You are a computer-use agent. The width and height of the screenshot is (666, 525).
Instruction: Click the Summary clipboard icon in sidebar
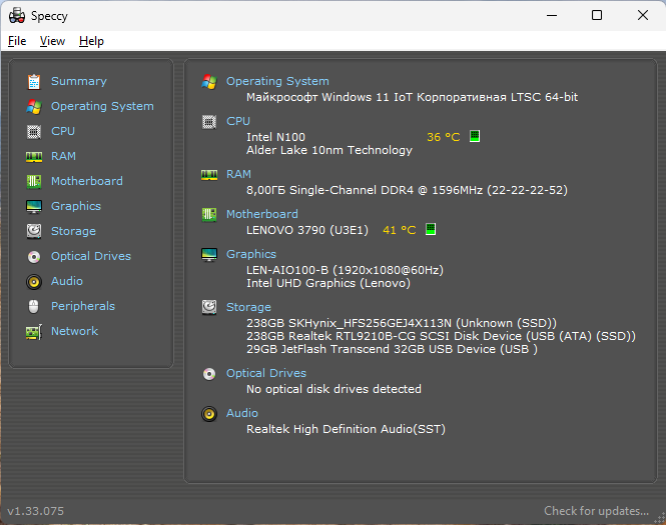pyautogui.click(x=34, y=82)
